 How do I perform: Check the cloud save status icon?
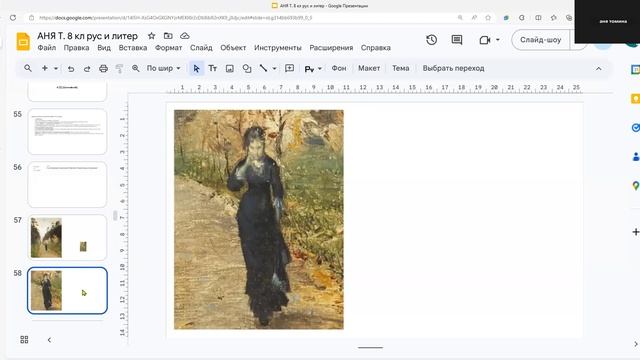click(185, 36)
